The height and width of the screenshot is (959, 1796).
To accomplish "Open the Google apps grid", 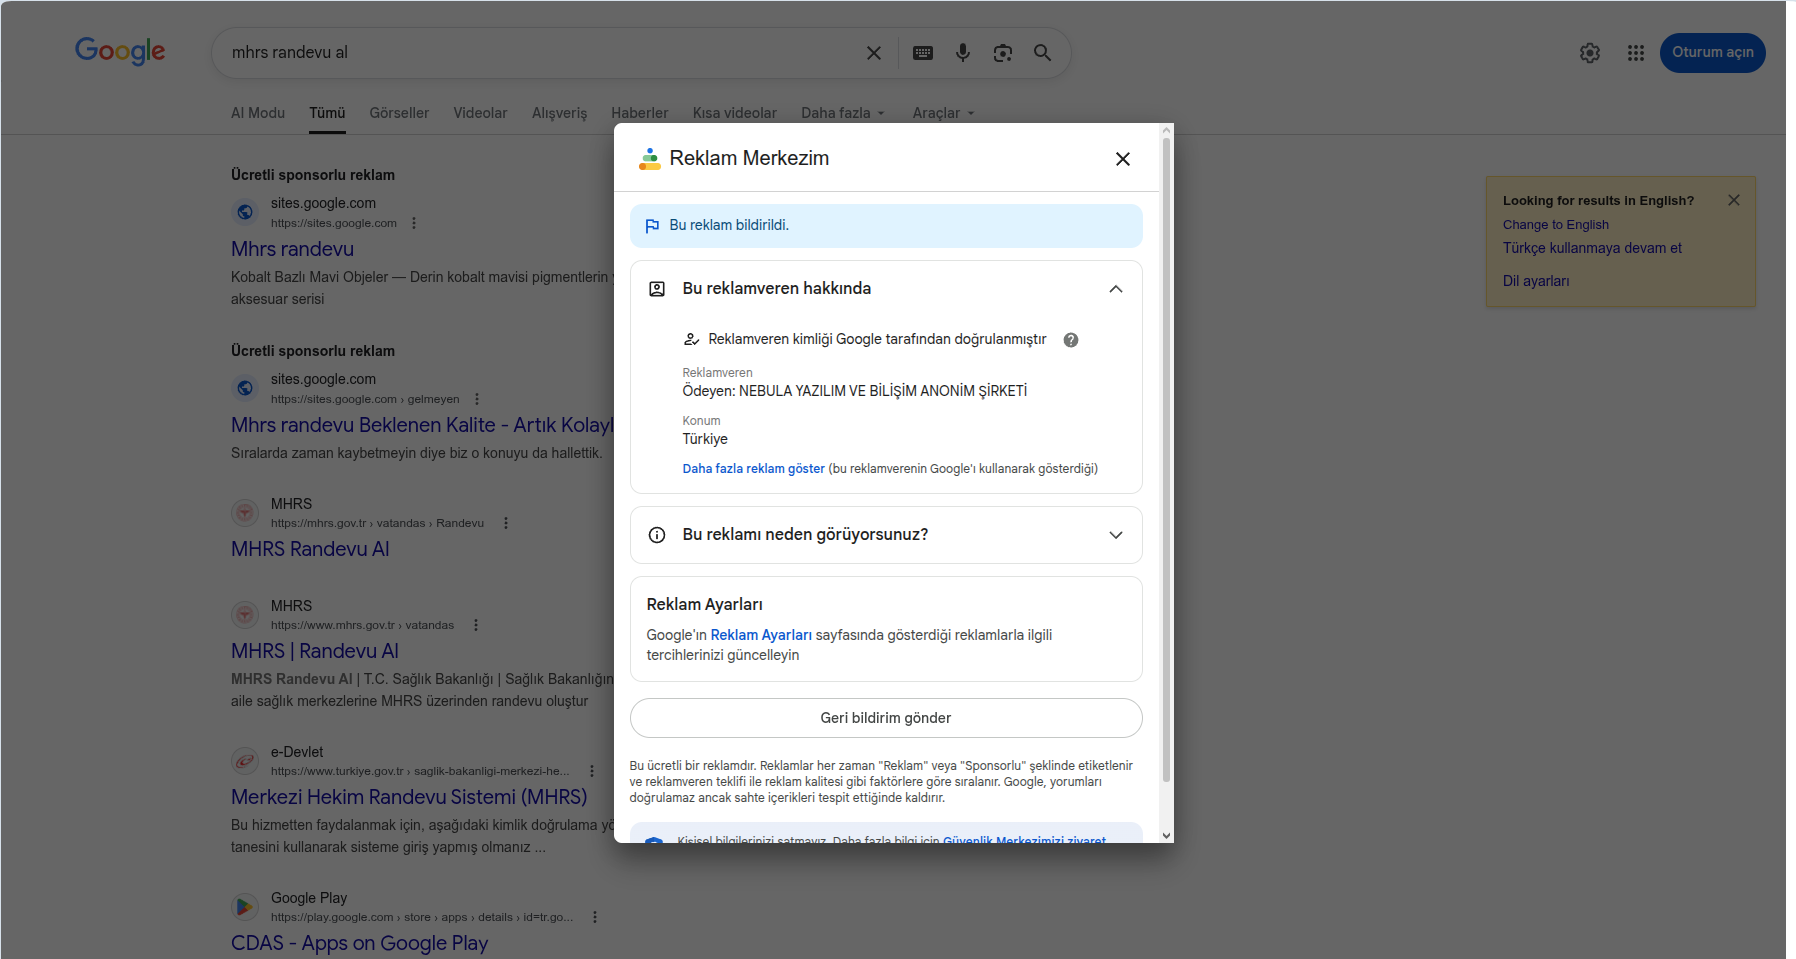I will (1636, 53).
